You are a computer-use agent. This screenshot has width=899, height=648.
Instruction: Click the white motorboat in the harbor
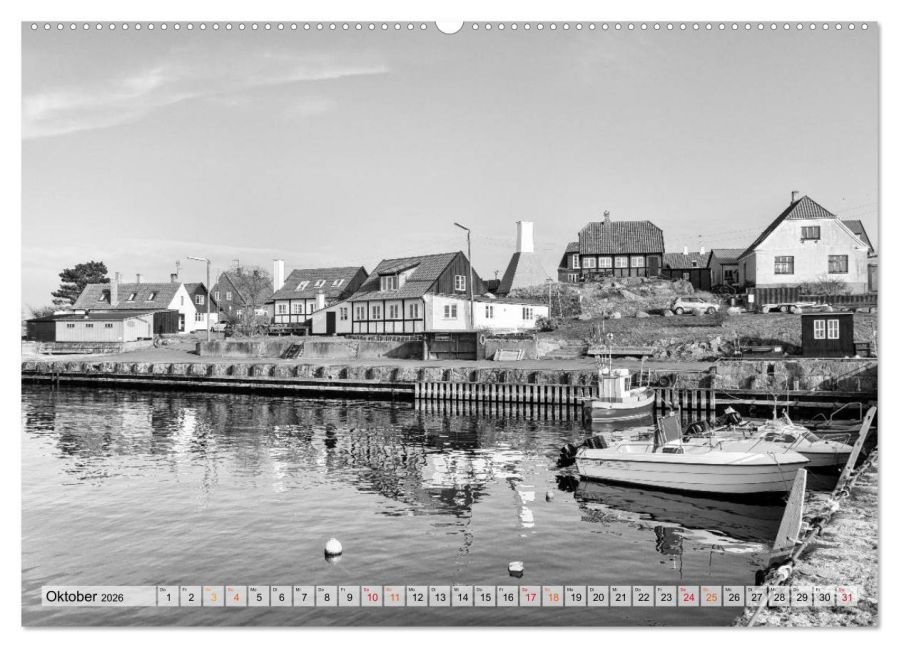coord(690,464)
